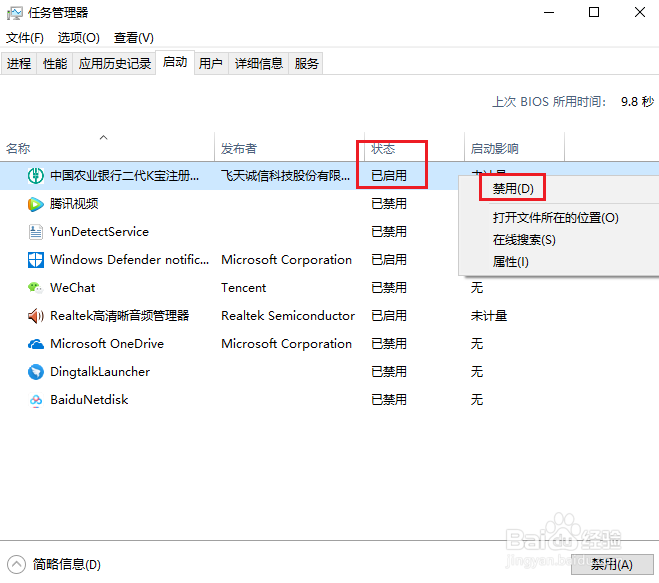Click Microsoft Corporation publisher in Defender row
Image resolution: width=659 pixels, height=583 pixels.
pos(286,260)
